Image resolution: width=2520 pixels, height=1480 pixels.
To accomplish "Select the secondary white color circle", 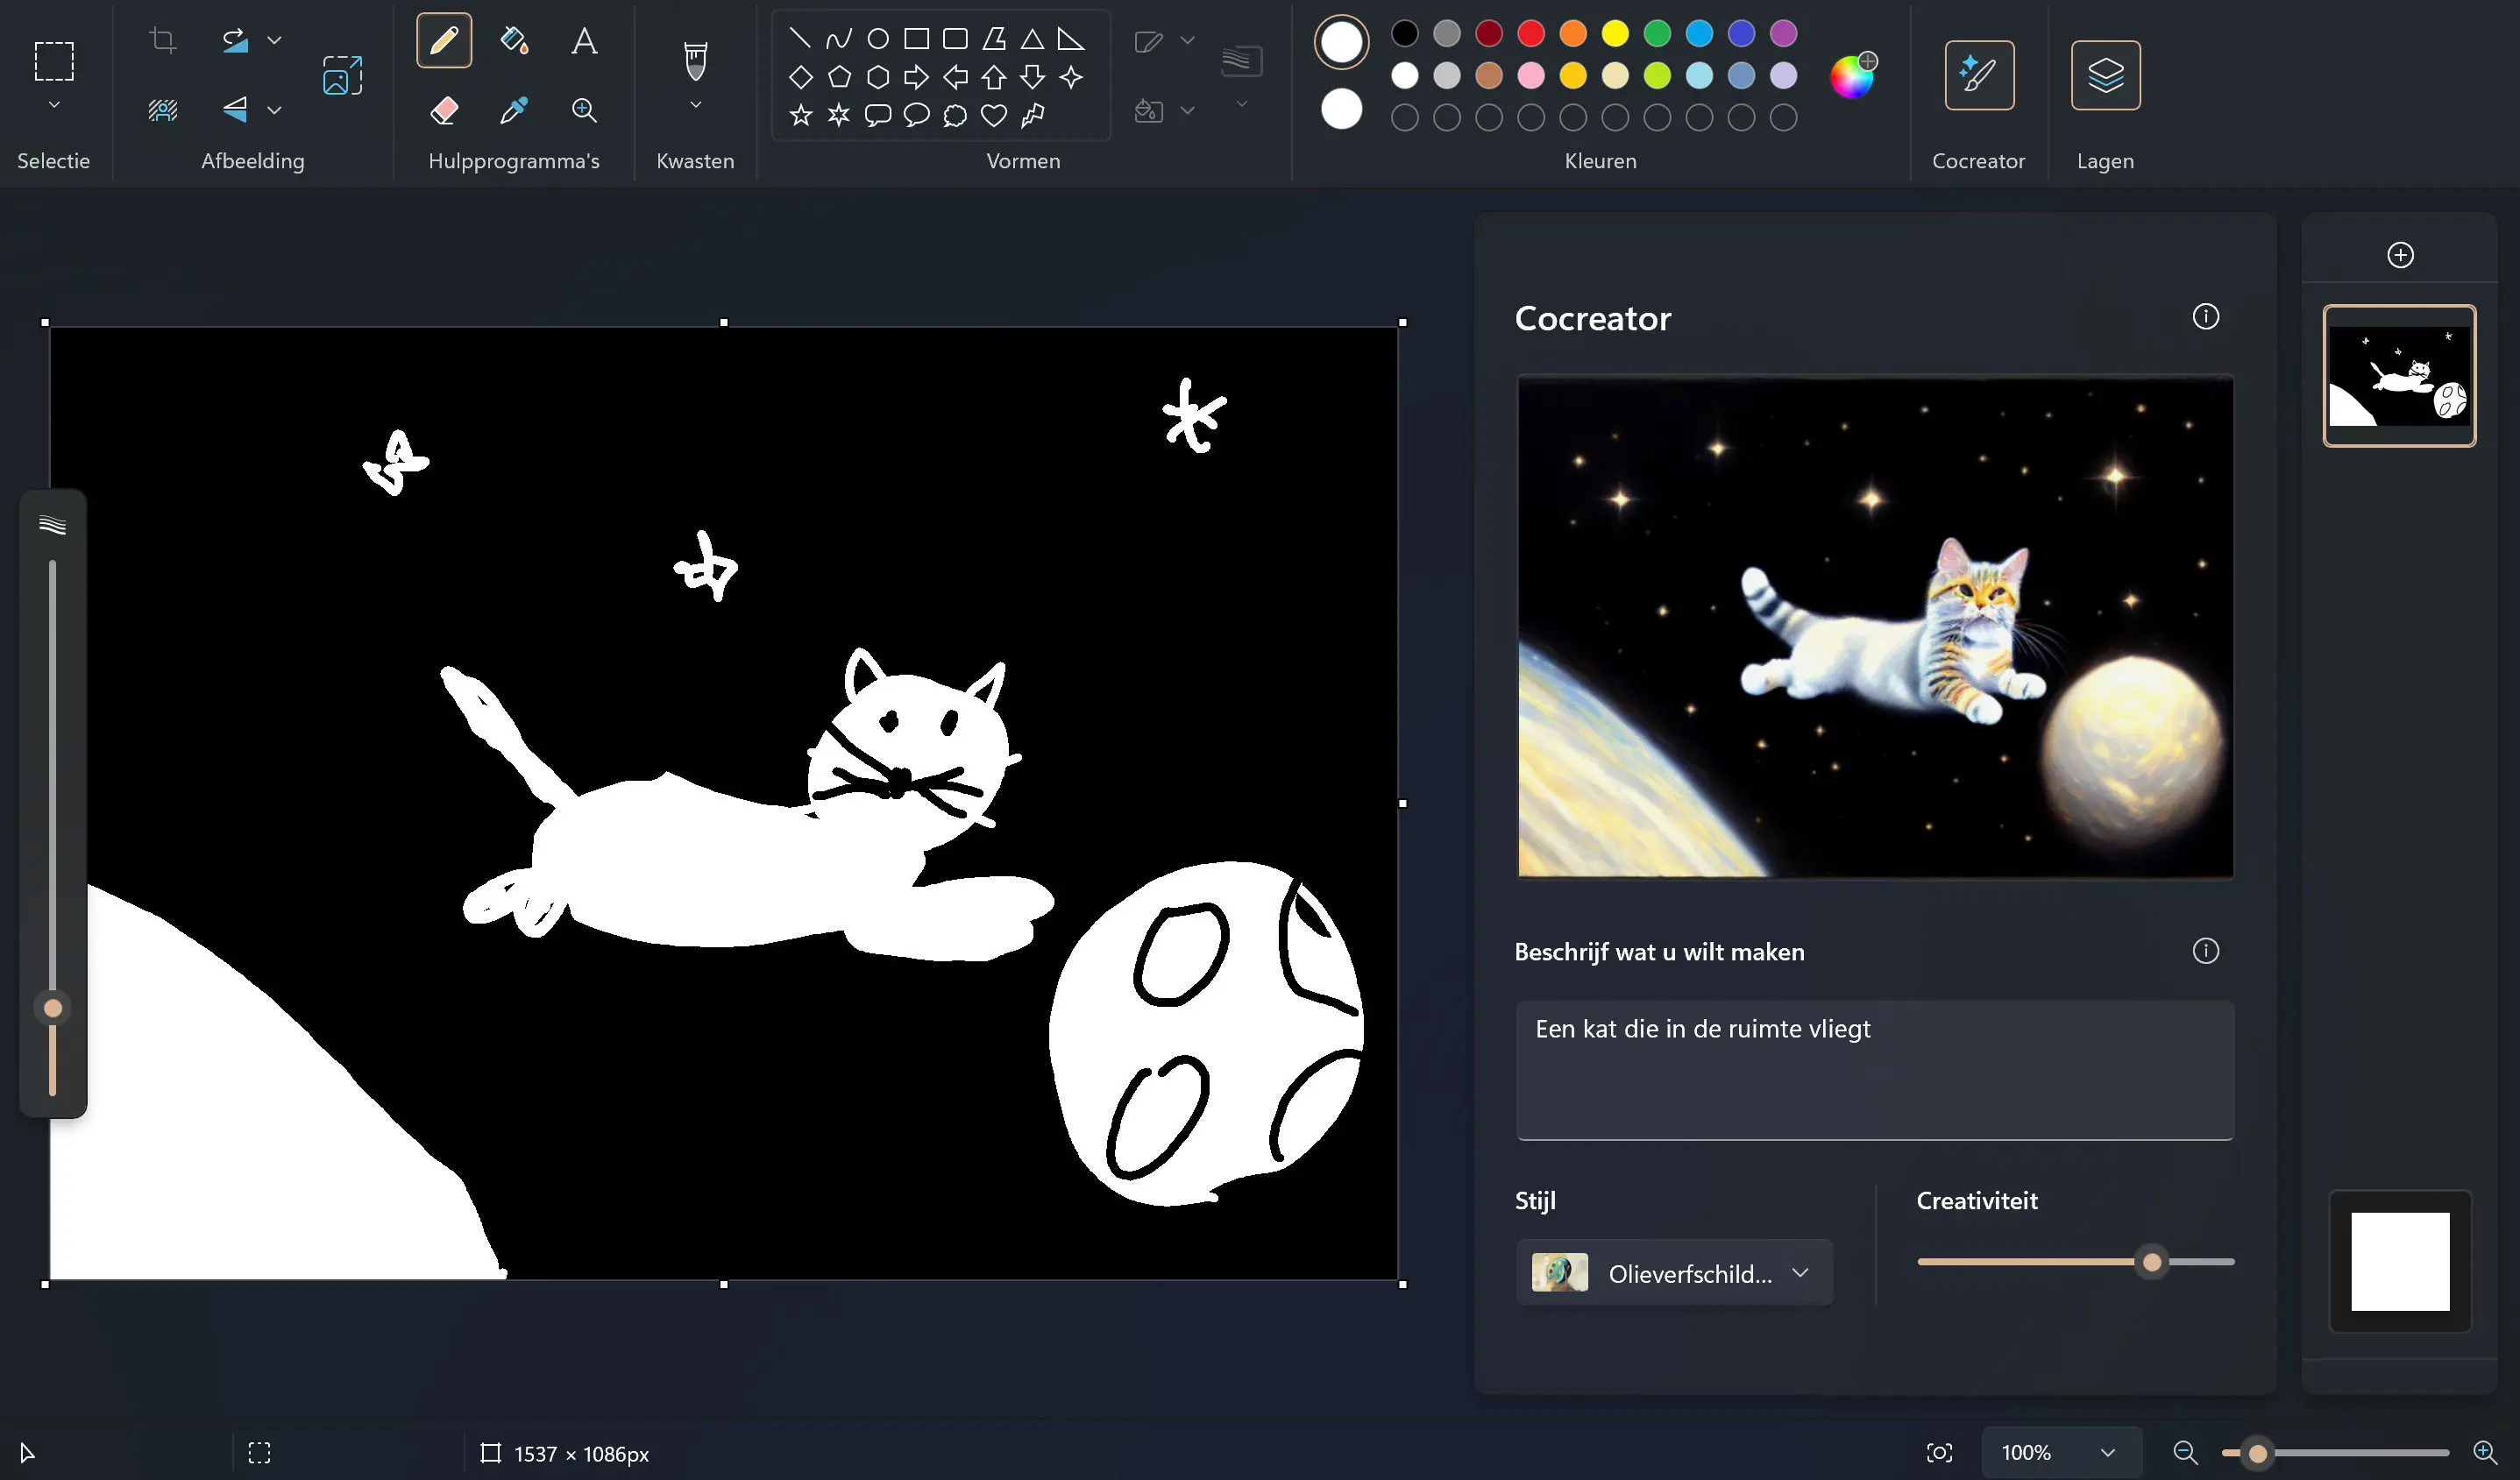I will 1341,109.
